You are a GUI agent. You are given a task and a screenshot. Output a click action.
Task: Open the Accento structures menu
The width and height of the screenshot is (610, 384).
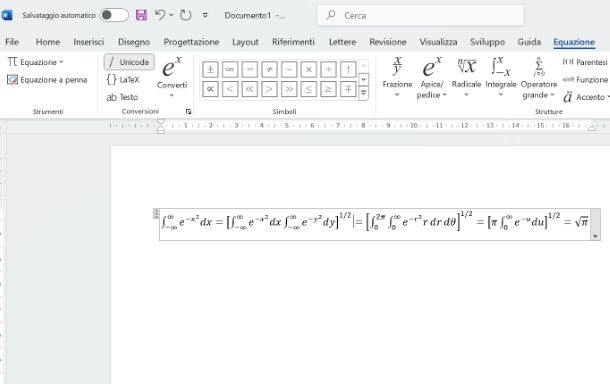[585, 97]
